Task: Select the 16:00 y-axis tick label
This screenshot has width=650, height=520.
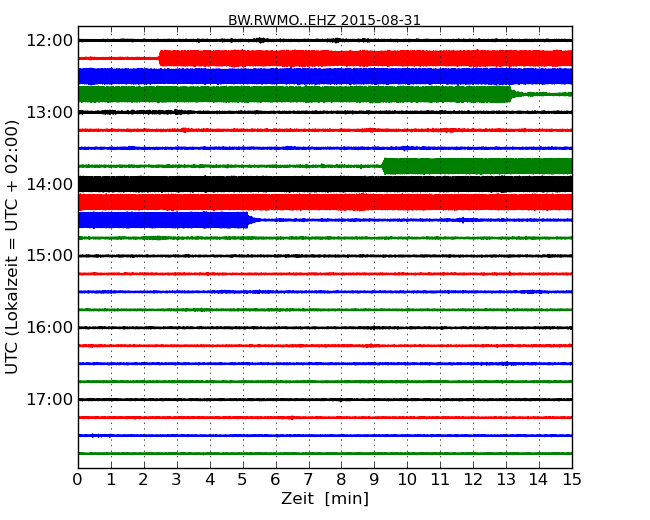Action: [x=50, y=328]
